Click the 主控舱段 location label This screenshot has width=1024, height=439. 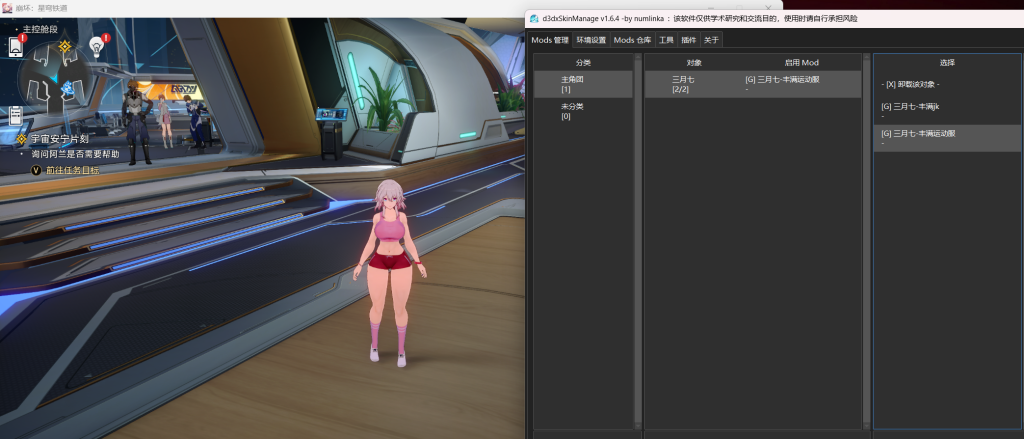point(40,29)
